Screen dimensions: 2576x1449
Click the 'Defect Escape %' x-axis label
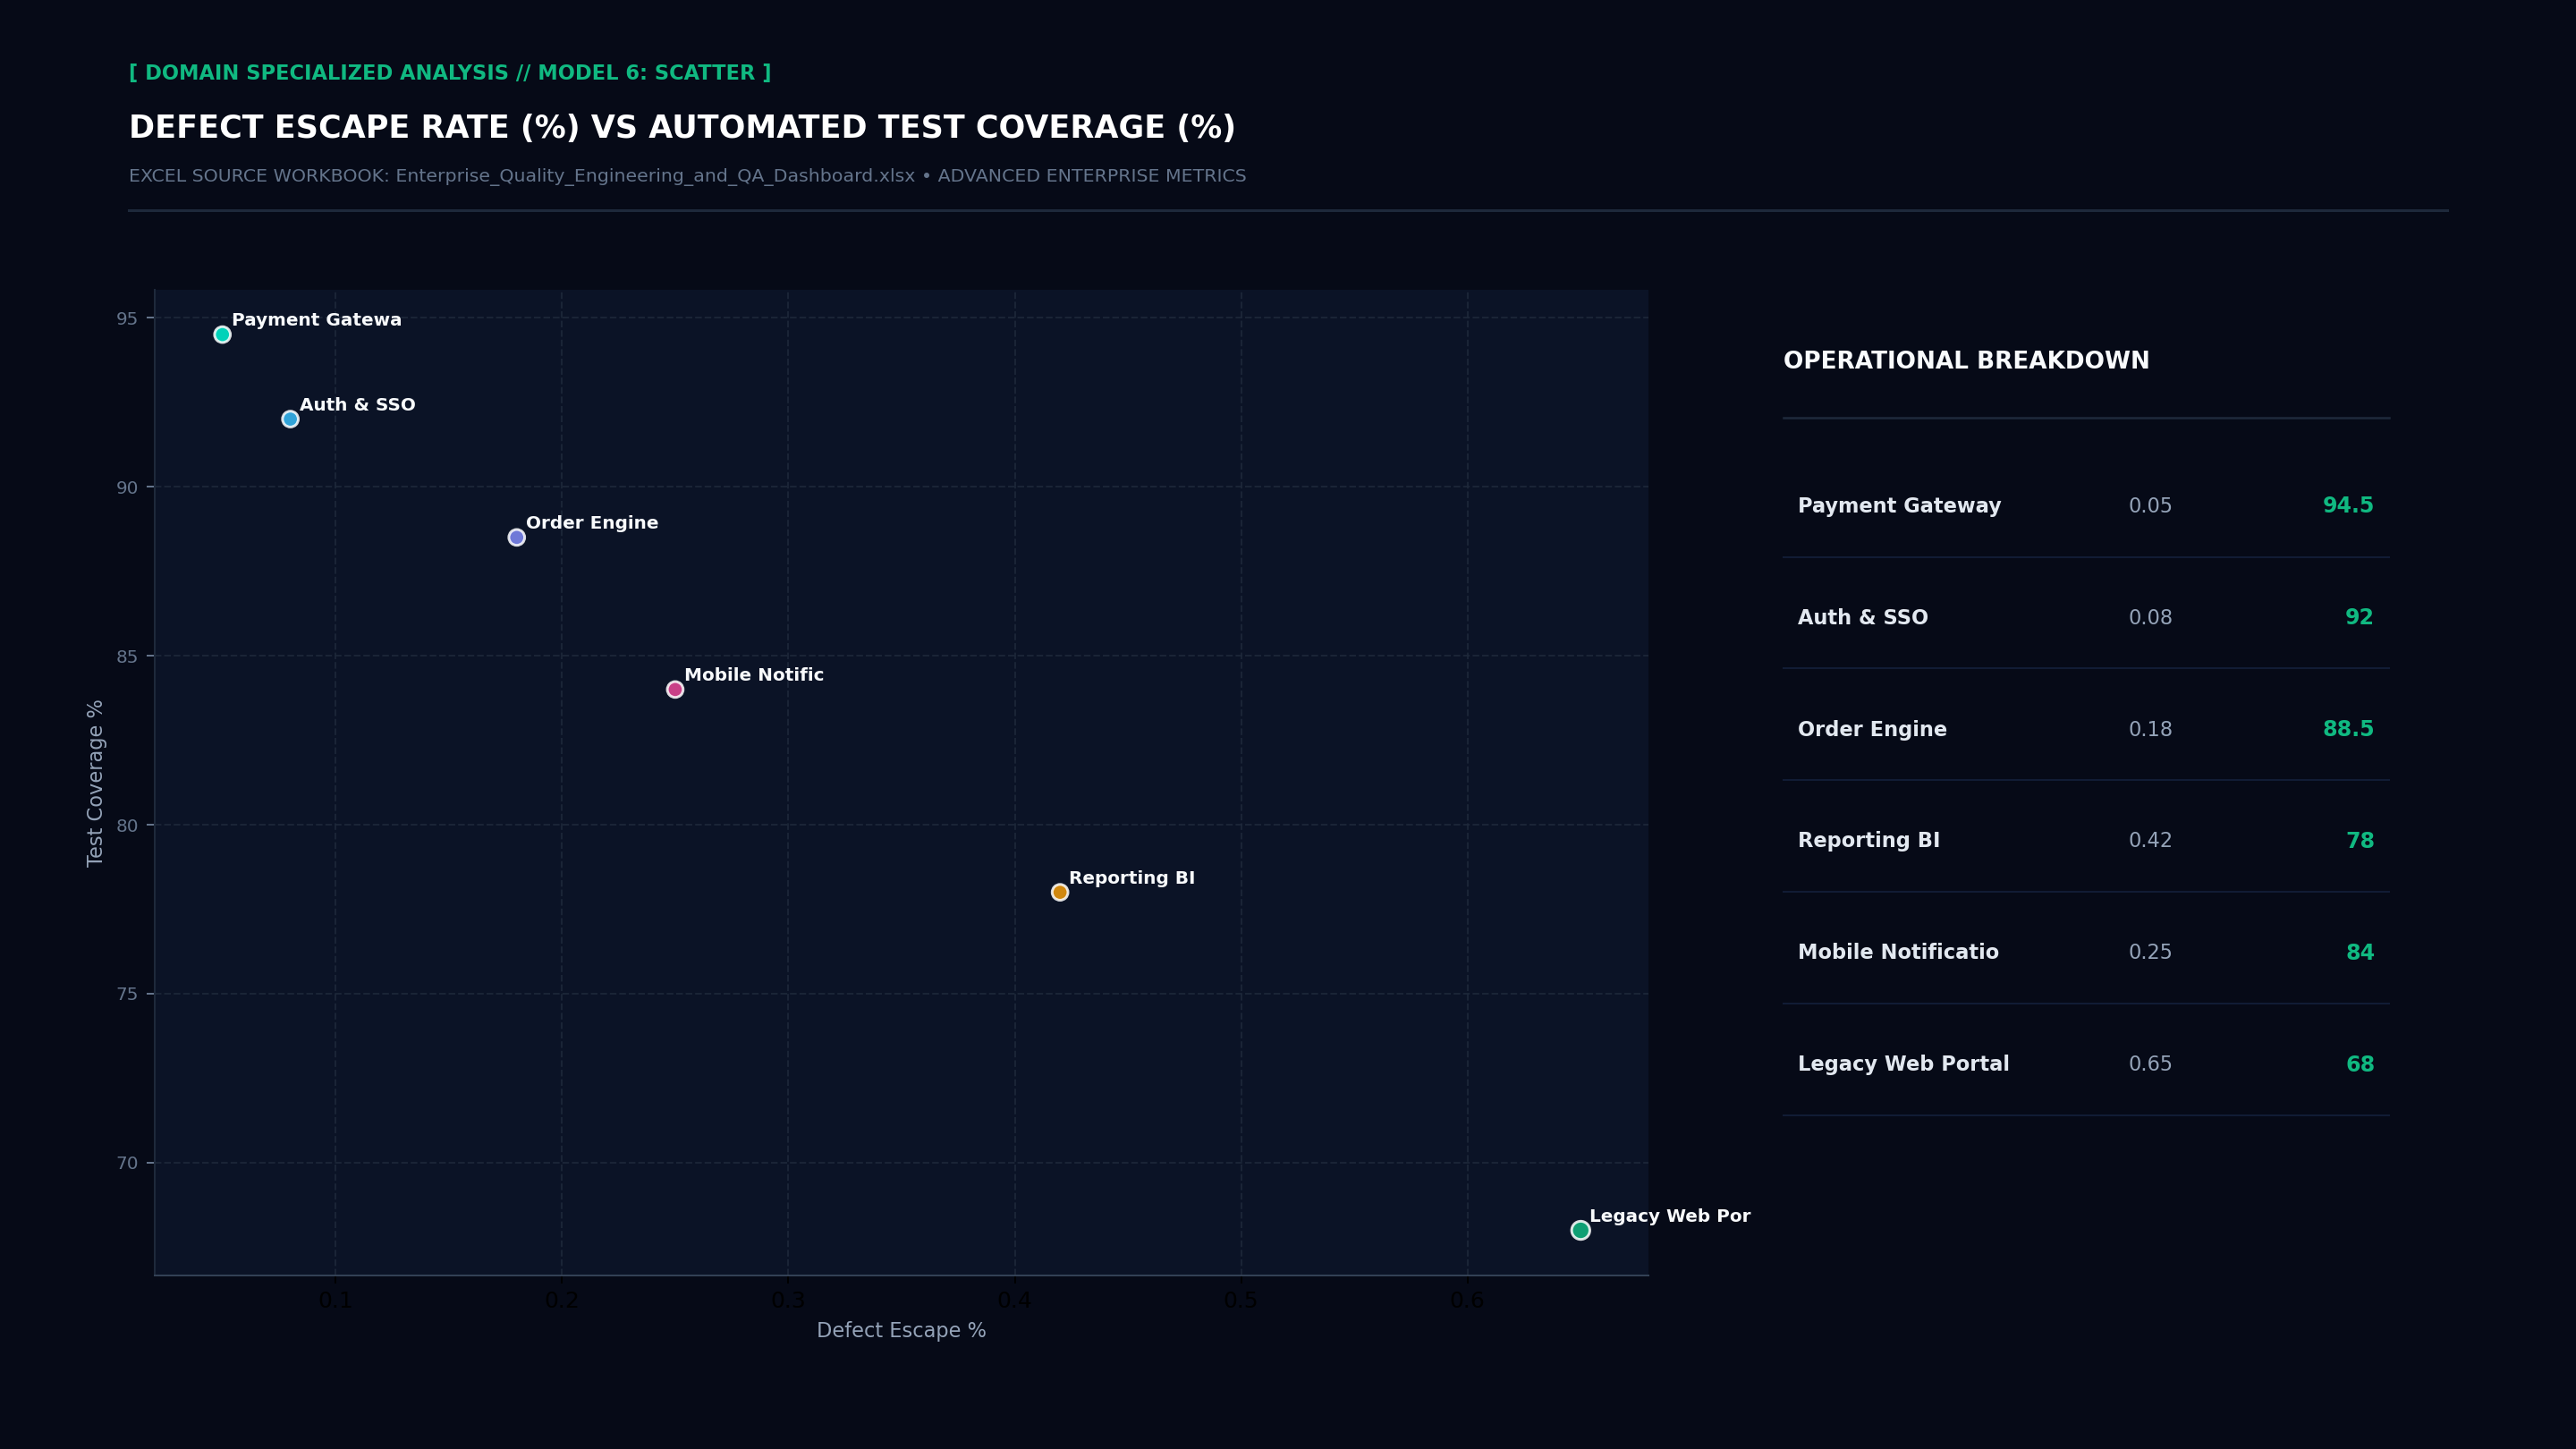pos(901,1330)
